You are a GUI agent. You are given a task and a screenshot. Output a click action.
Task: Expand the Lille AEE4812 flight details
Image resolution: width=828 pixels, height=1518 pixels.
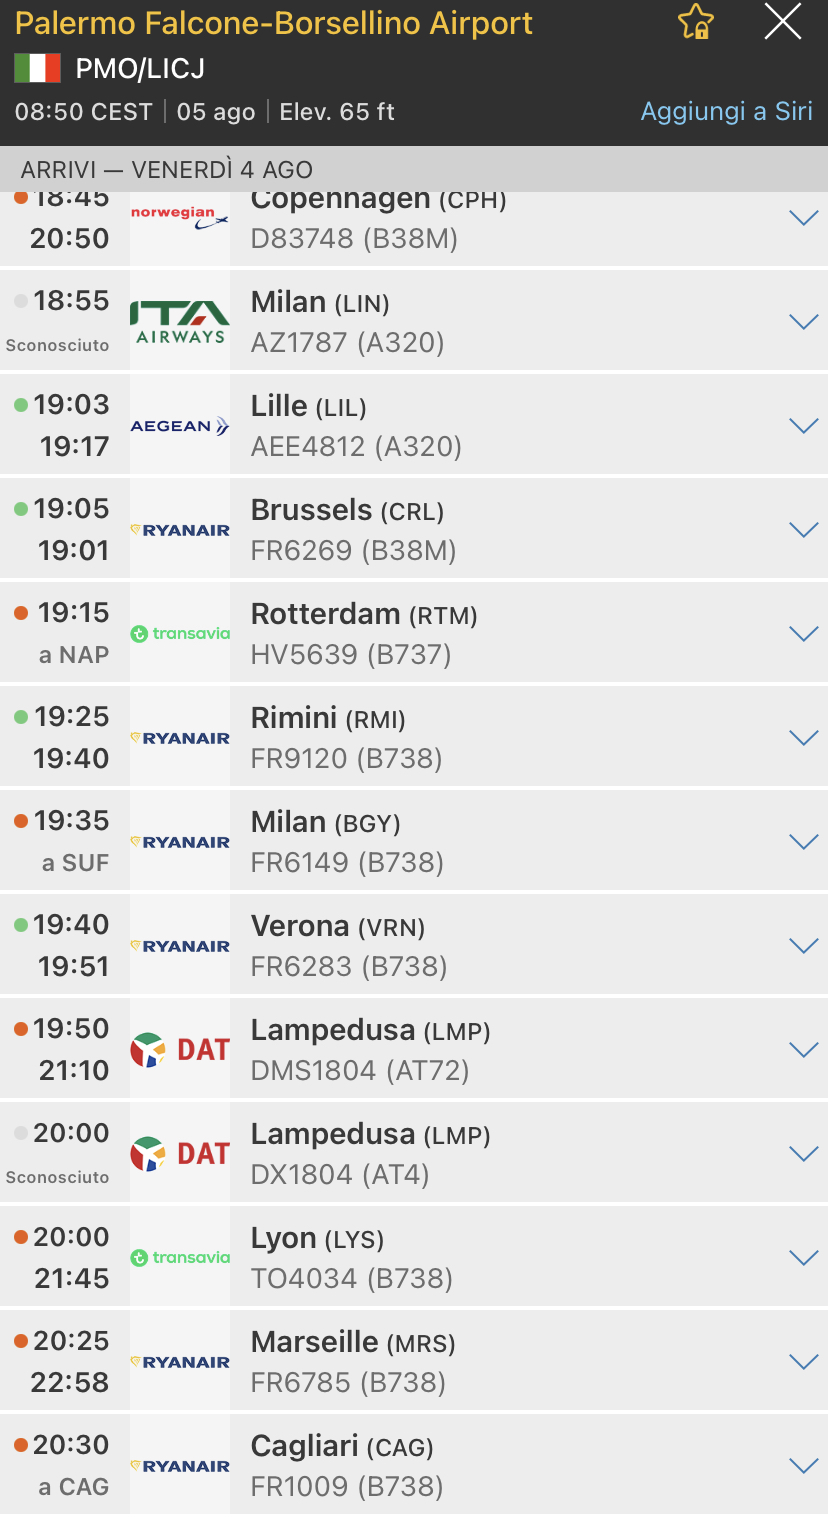[804, 426]
